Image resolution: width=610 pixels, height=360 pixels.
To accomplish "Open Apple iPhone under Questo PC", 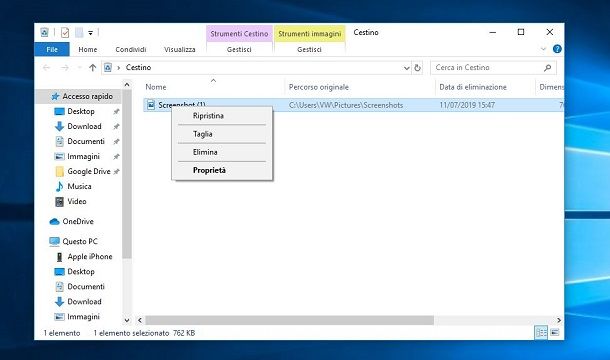I will (x=89, y=257).
